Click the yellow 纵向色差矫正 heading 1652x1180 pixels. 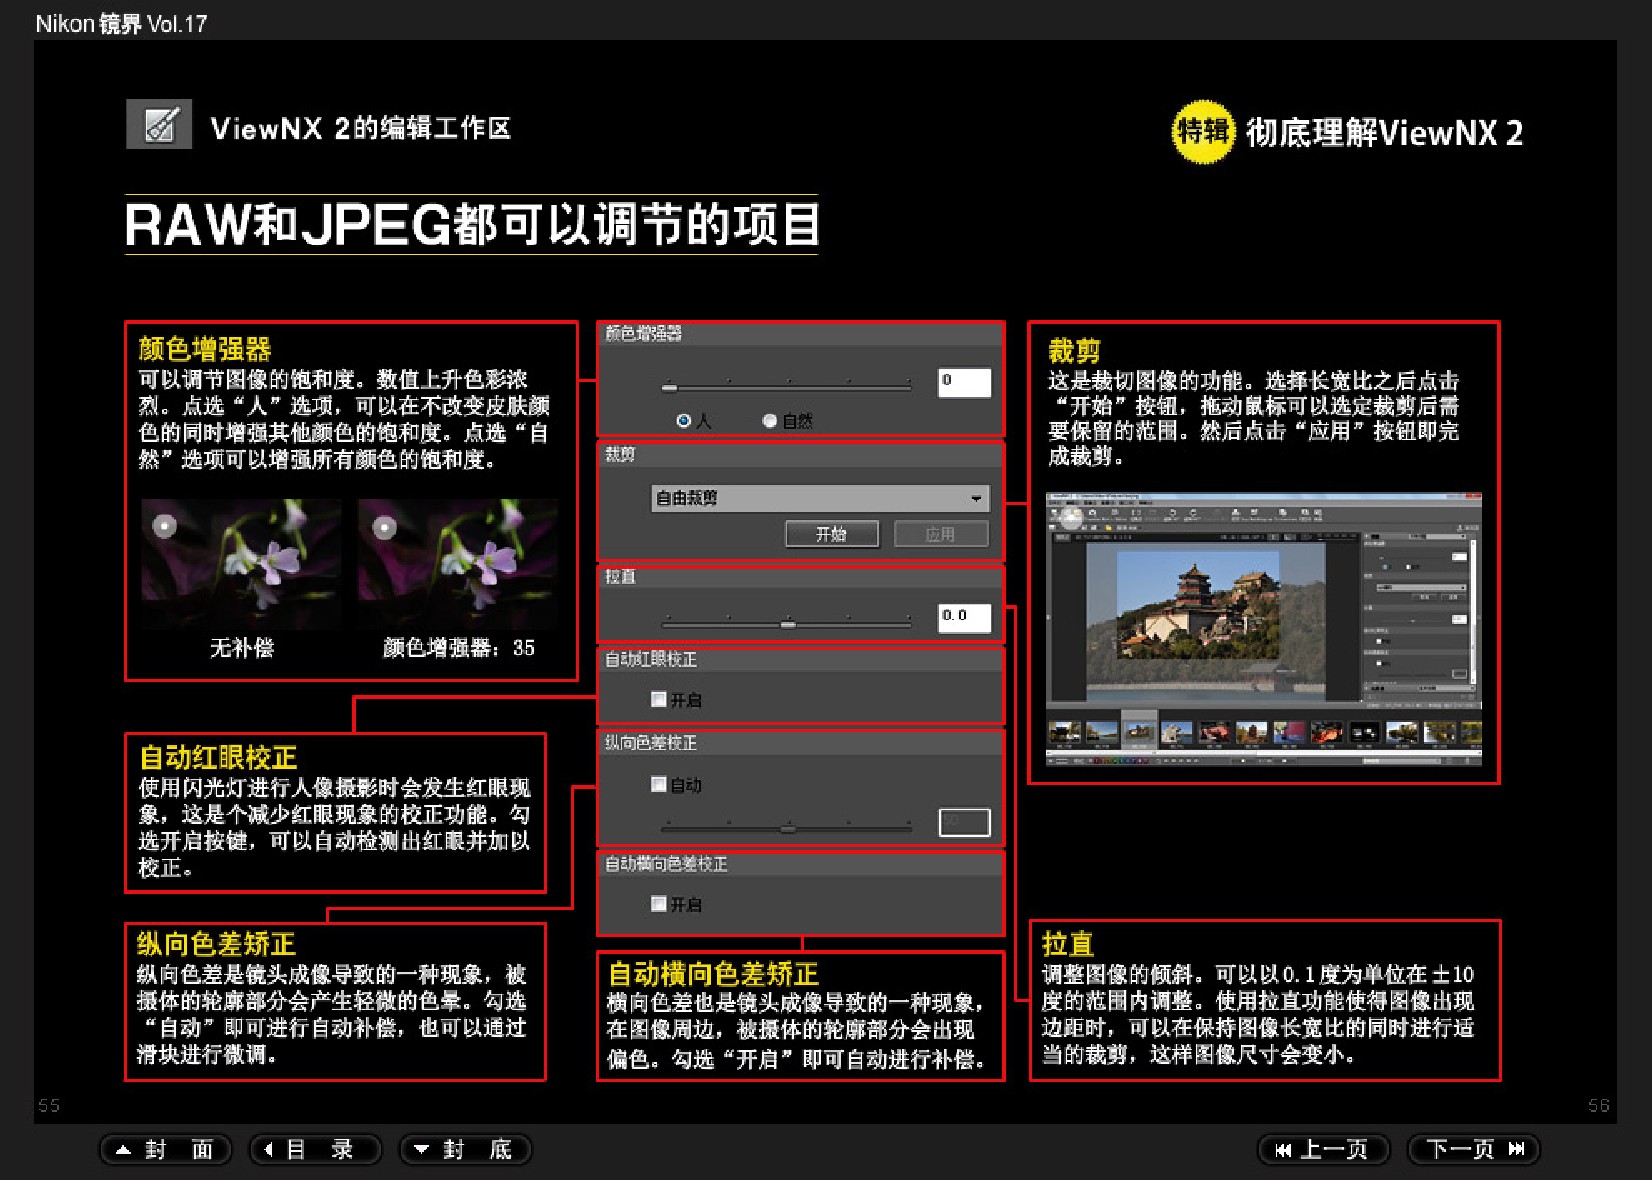(x=216, y=944)
